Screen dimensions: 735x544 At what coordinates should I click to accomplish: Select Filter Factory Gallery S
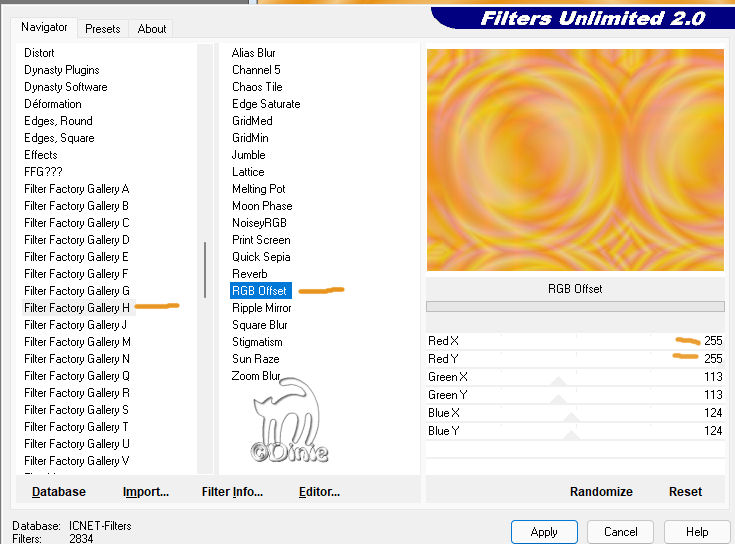coord(76,410)
